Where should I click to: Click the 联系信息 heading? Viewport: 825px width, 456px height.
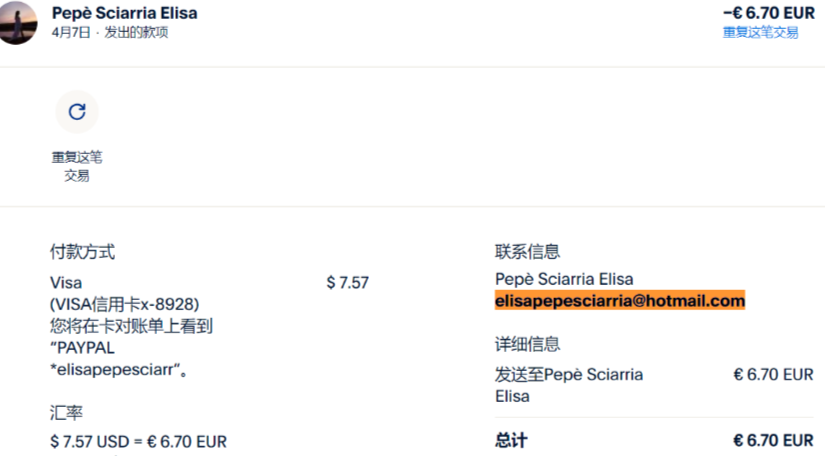pos(527,252)
